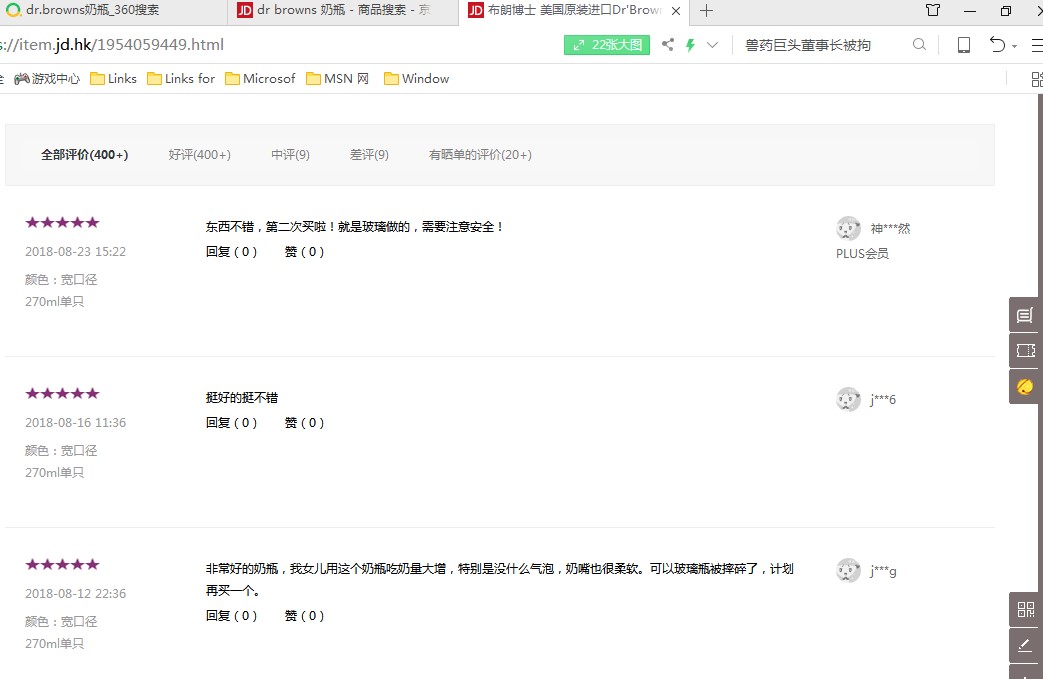Click the gold coin sidebar icon
Image resolution: width=1043 pixels, height=679 pixels.
(1025, 386)
